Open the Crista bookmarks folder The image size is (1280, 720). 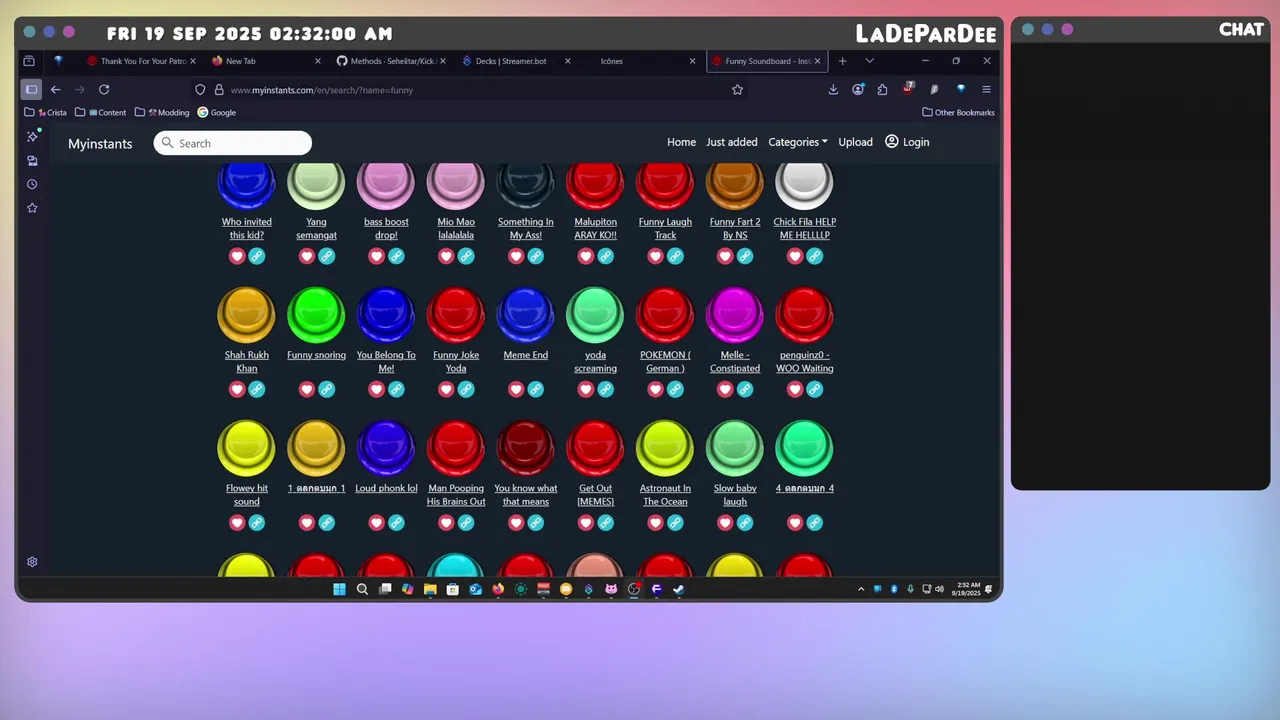[45, 112]
